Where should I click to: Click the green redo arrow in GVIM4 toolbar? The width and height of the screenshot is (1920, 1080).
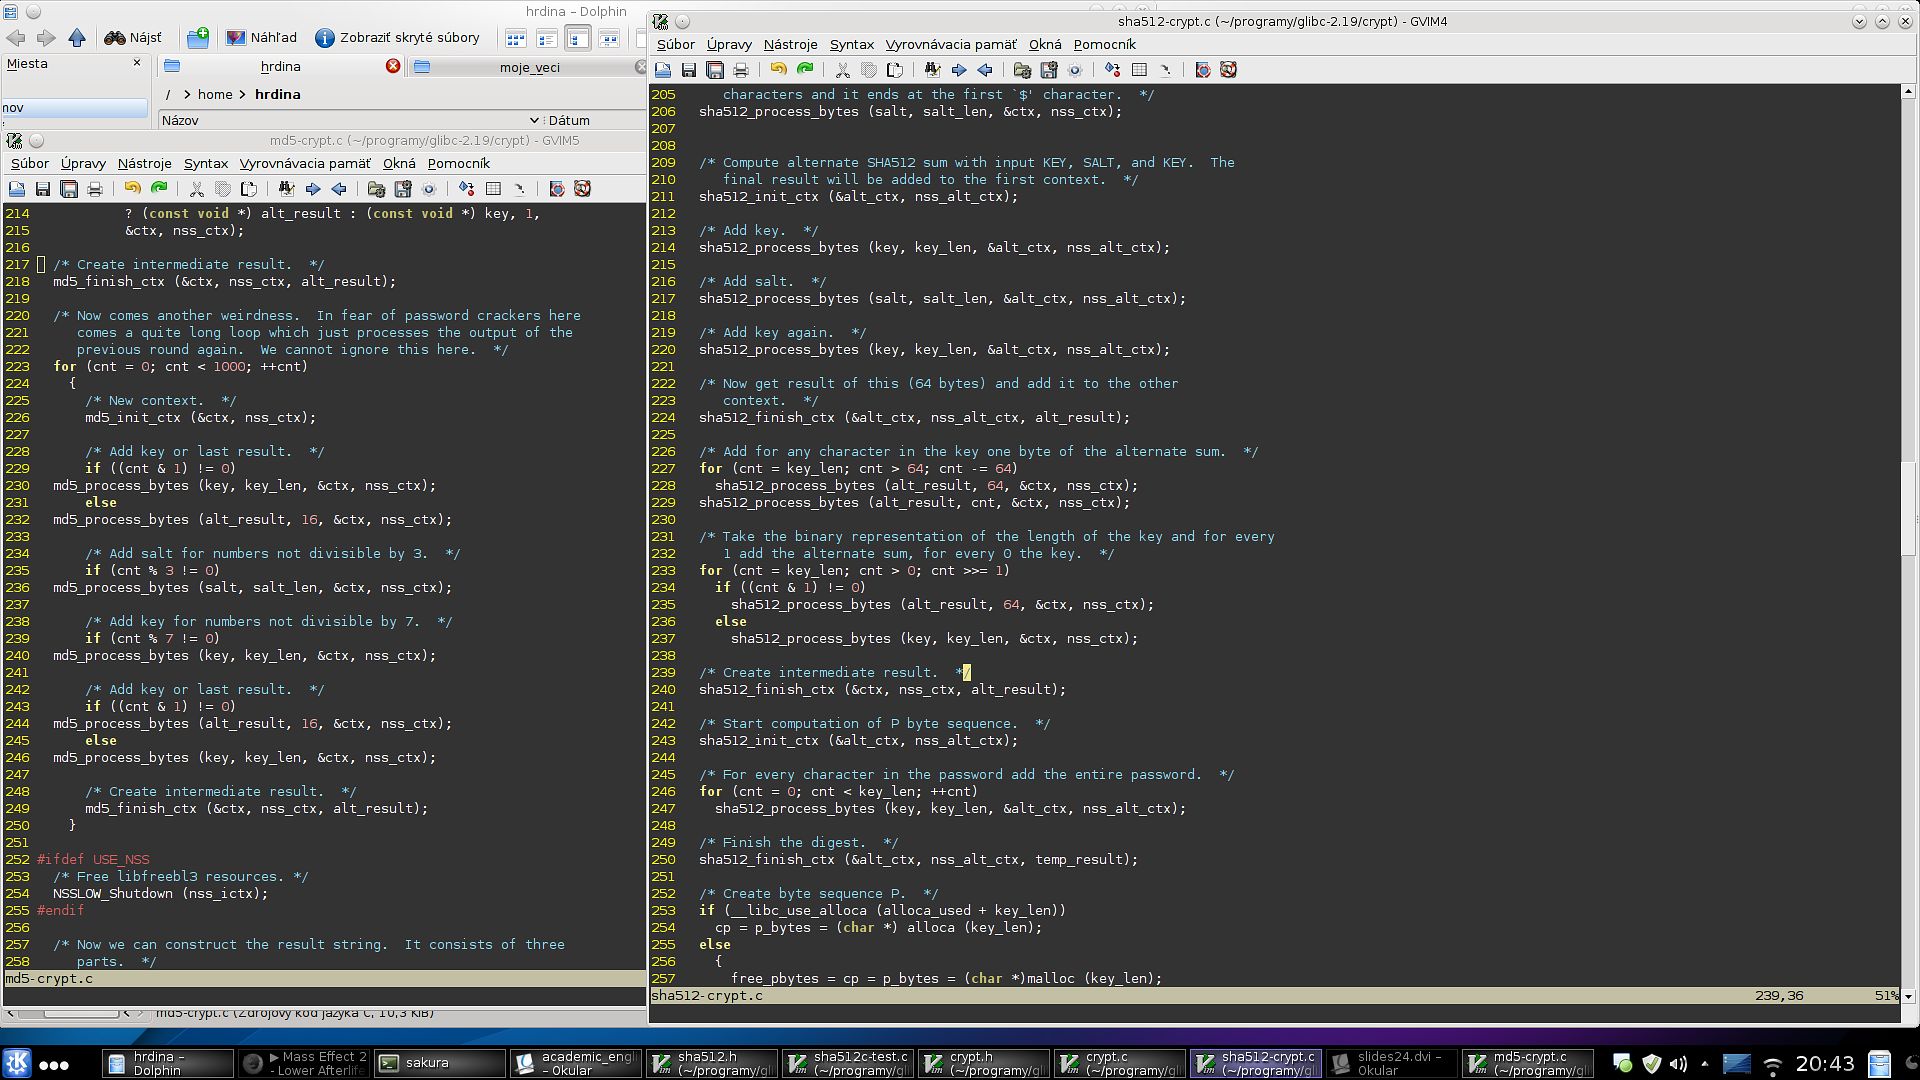(805, 70)
